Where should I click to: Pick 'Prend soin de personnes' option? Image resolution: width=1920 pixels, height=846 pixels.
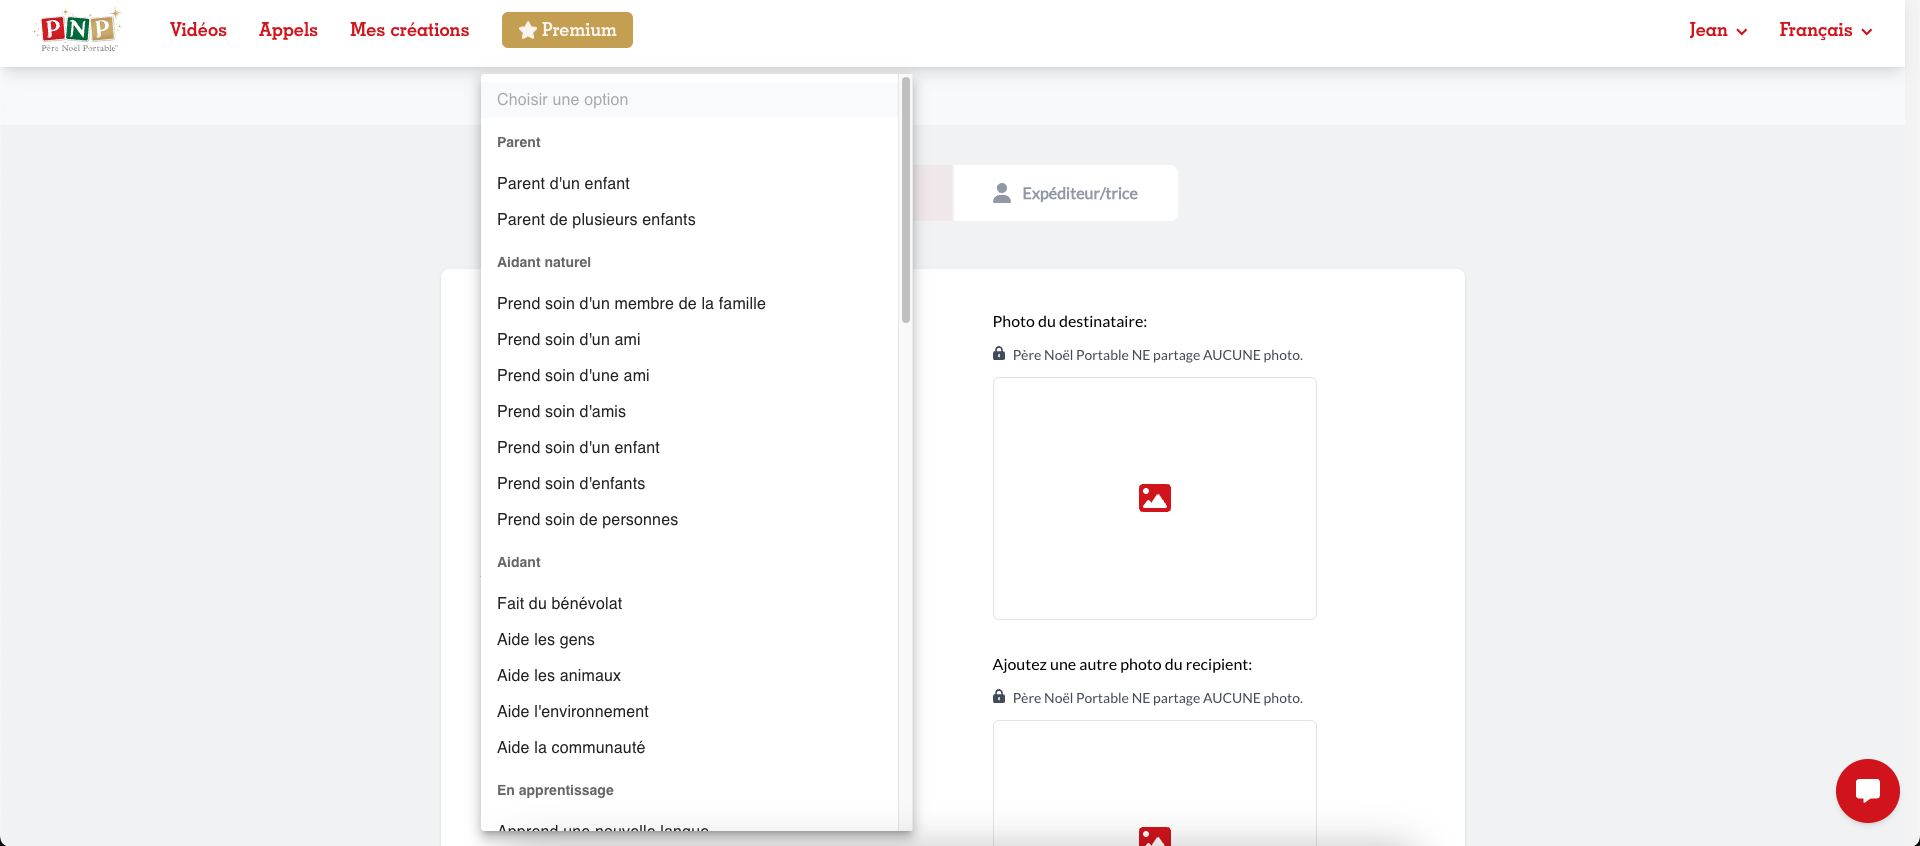click(x=689, y=519)
